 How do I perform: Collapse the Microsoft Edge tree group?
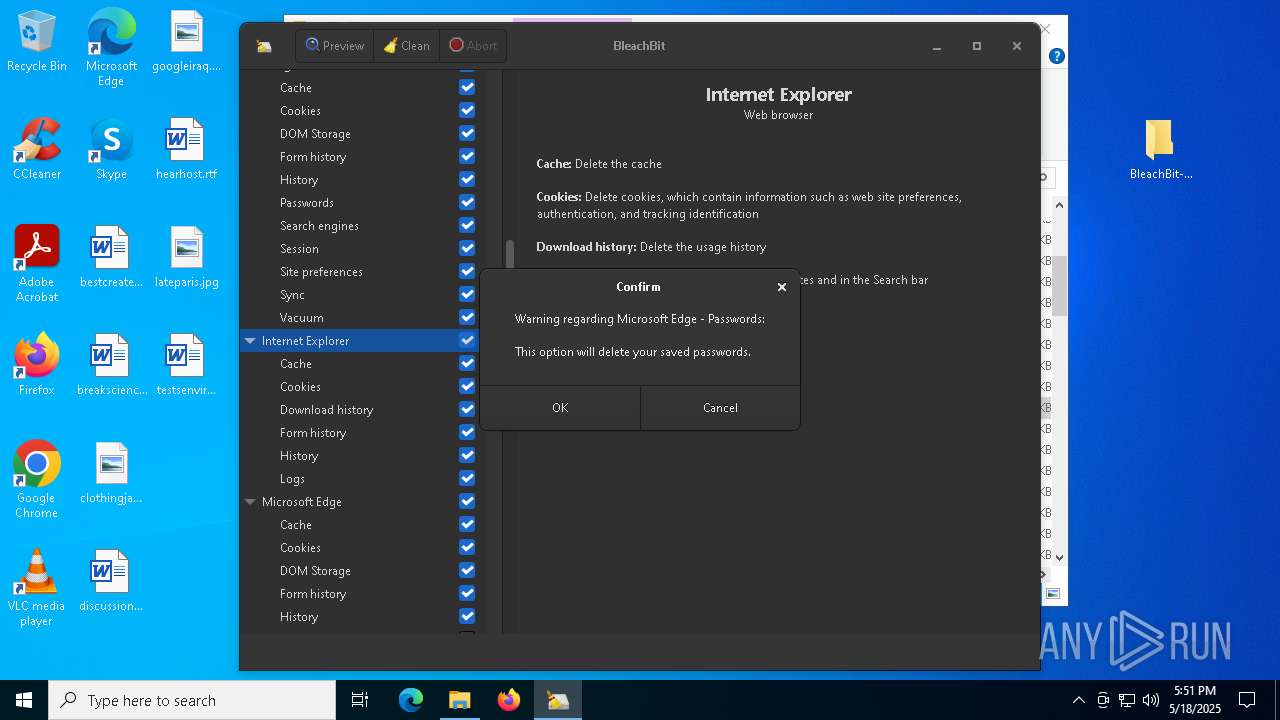point(250,502)
